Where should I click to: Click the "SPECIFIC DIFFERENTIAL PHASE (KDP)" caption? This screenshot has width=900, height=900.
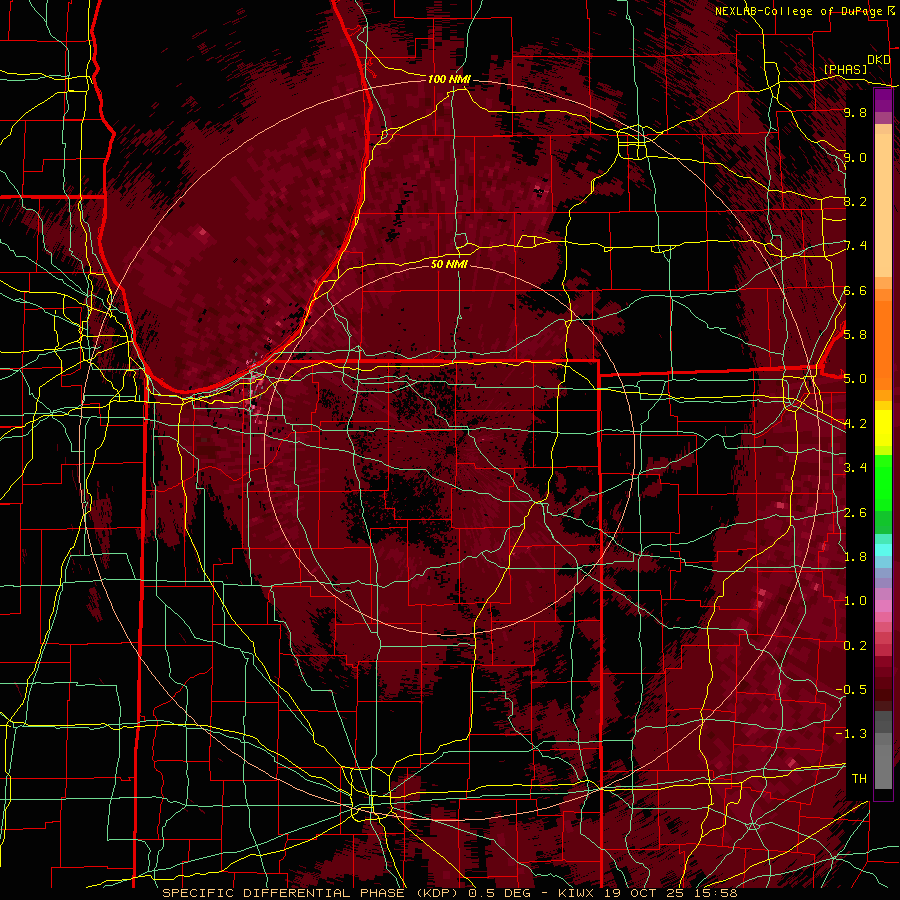point(310,893)
